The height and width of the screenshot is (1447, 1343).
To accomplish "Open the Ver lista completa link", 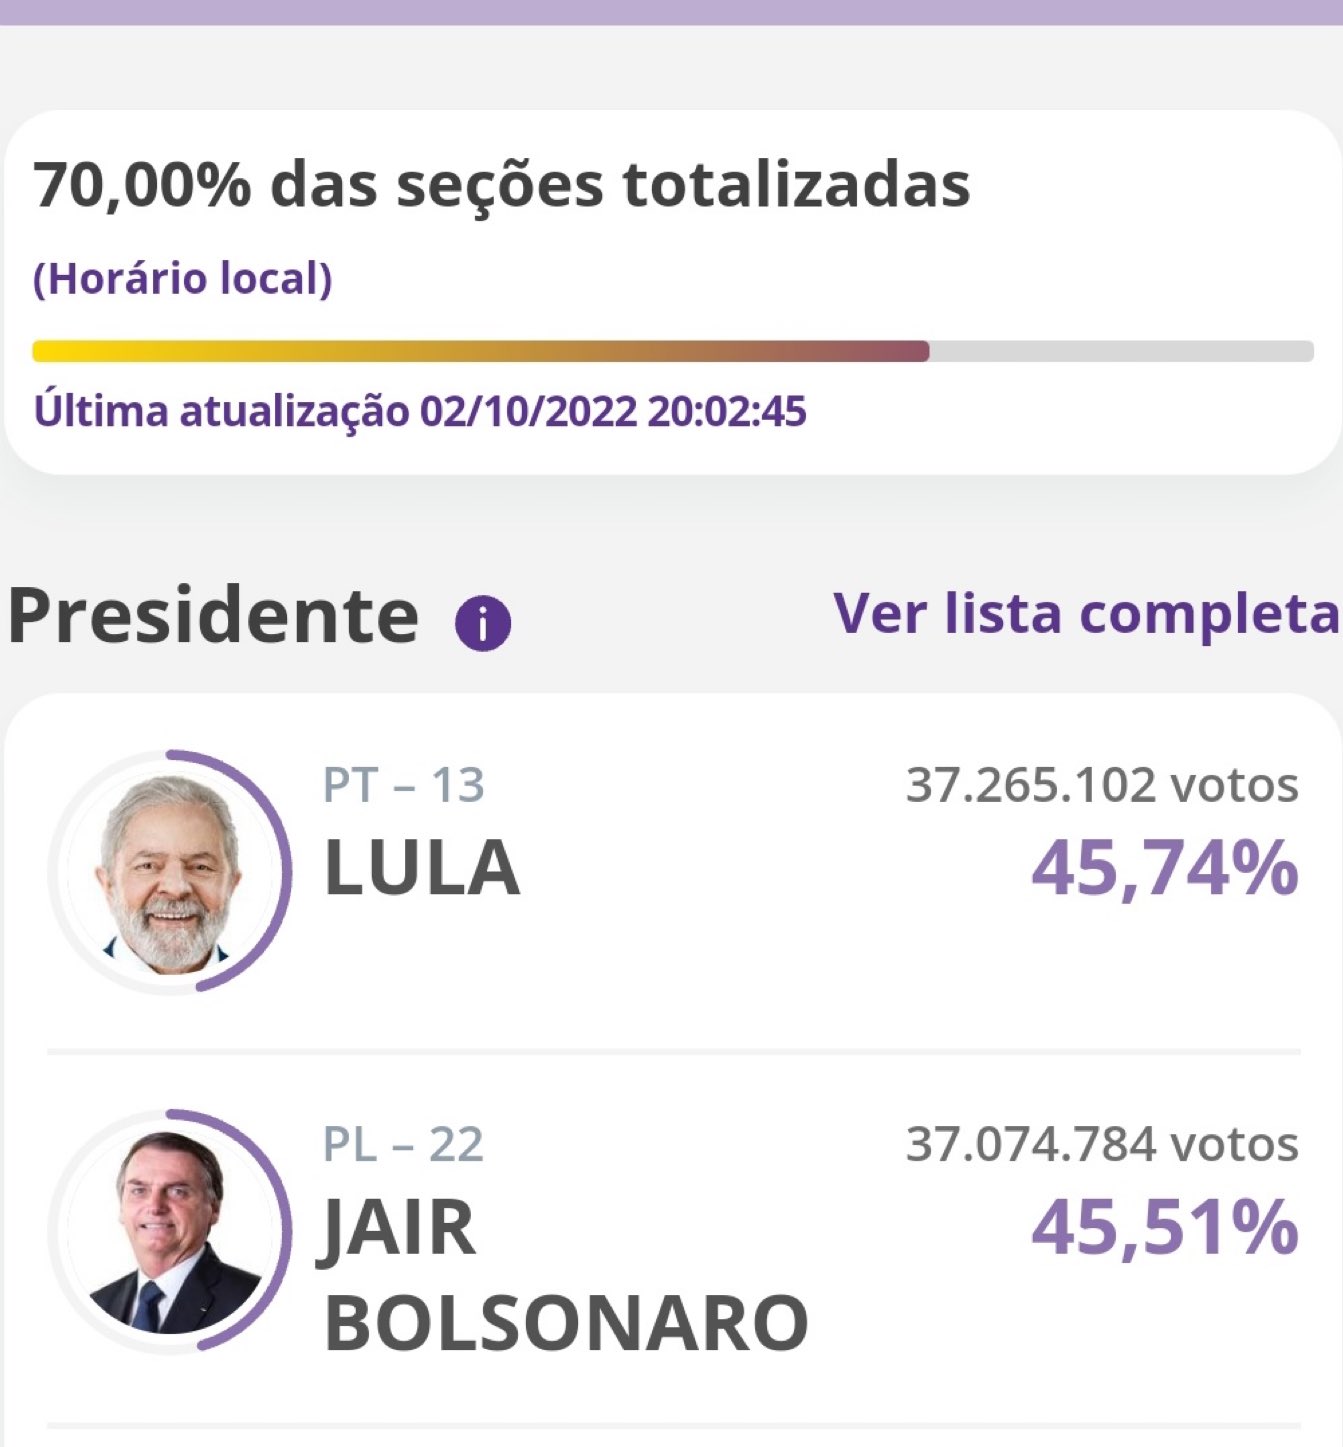I will [1086, 614].
